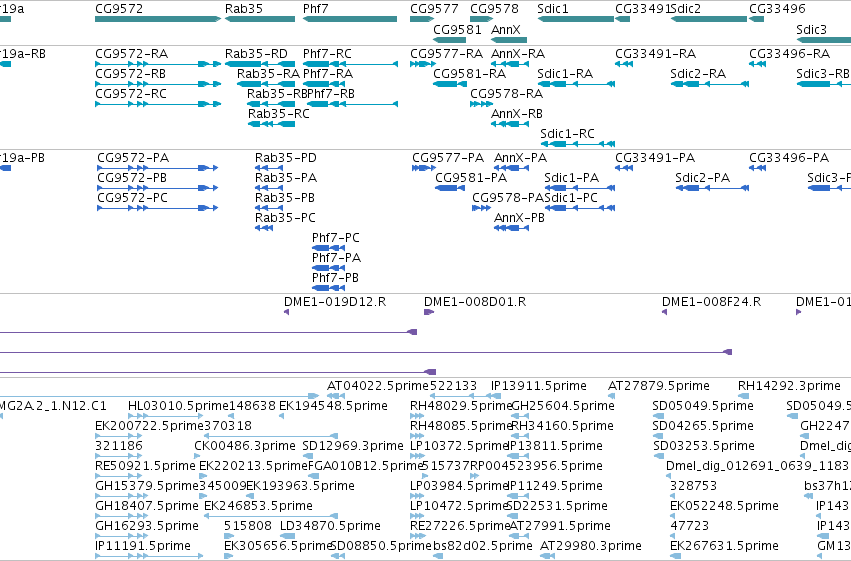The width and height of the screenshot is (851, 561).
Task: Select the AnnX-PB protein label
Action: pos(519,218)
